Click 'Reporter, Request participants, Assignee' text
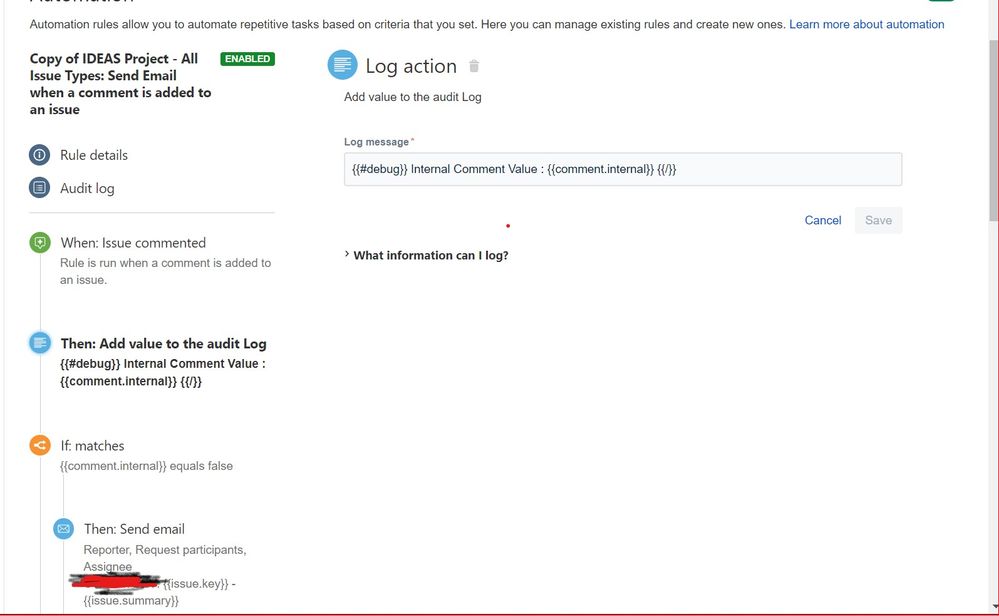Screen dimensions: 999x616 click(x=164, y=558)
